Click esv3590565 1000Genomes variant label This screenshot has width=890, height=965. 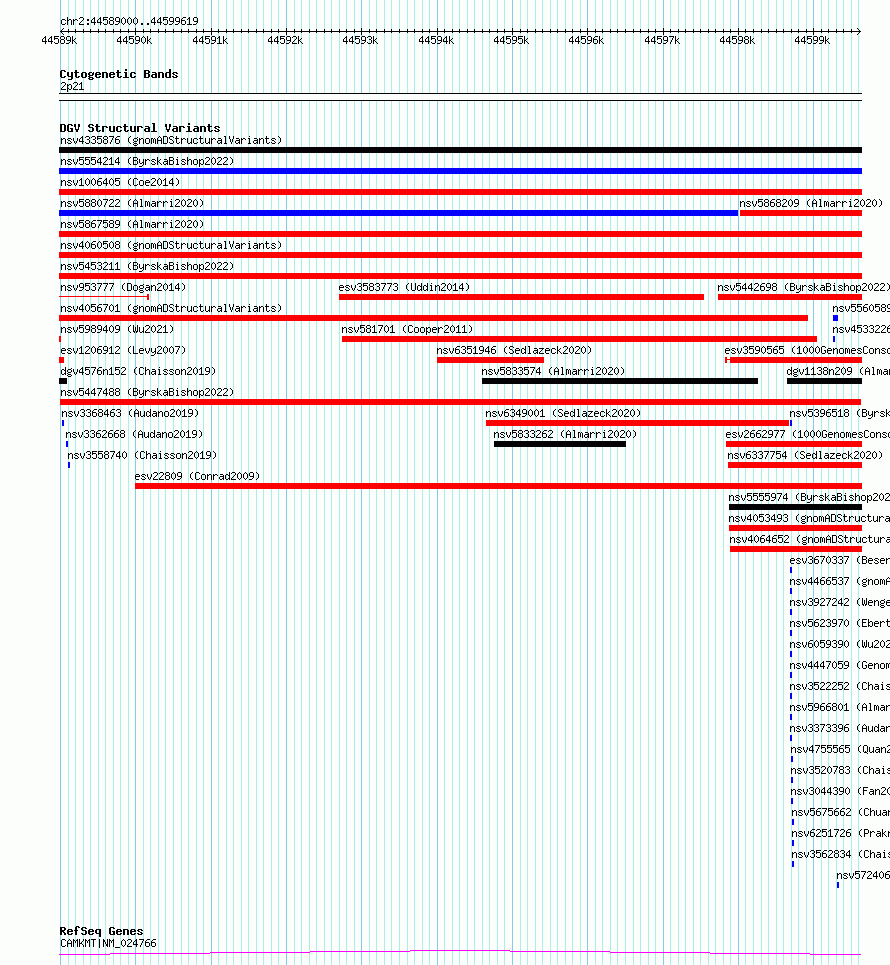coord(807,350)
